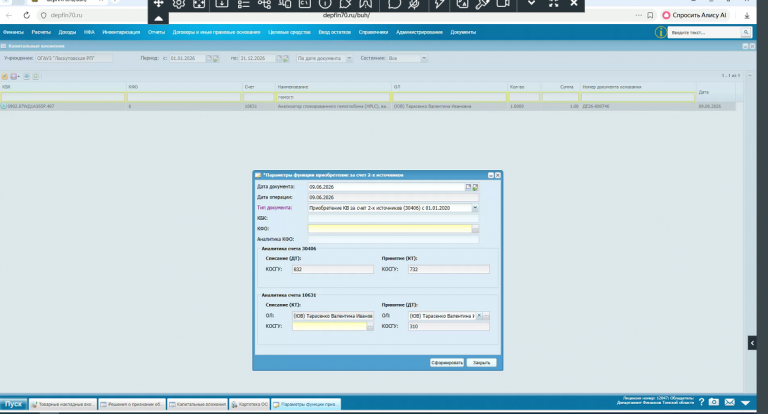Screen dimensions: 768x414
Task: Open НФА menu
Action: pos(89,32)
